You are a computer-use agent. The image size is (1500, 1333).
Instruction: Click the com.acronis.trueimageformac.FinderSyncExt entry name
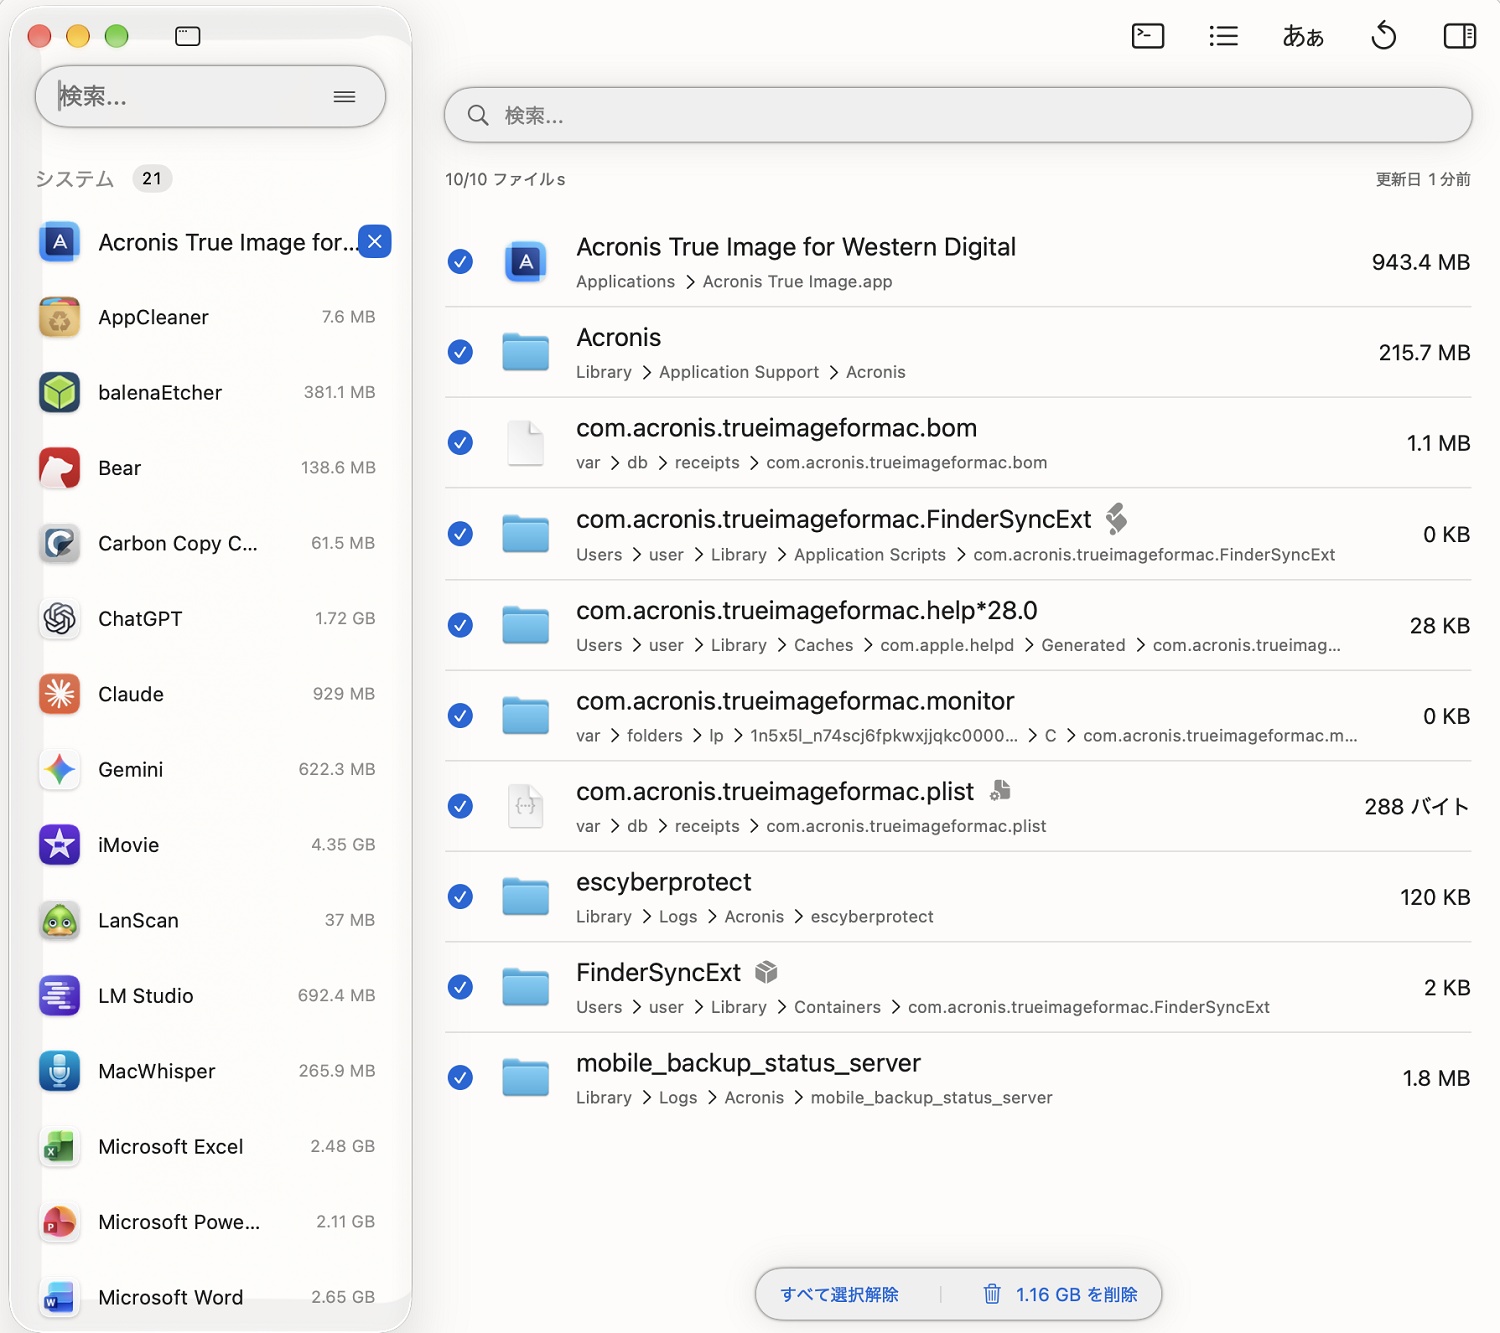834,519
